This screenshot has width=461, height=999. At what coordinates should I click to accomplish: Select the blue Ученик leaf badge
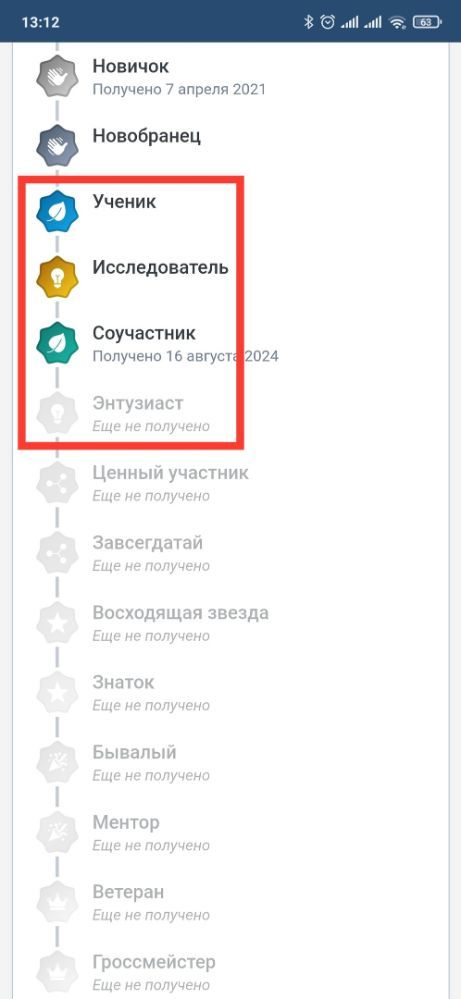(x=57, y=211)
